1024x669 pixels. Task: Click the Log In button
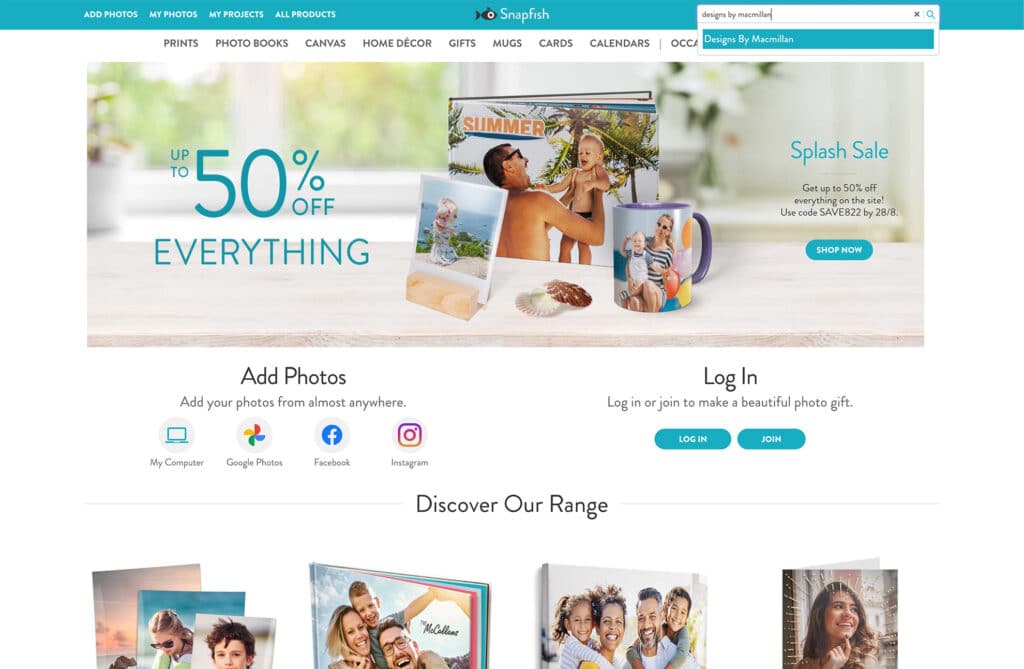(692, 439)
